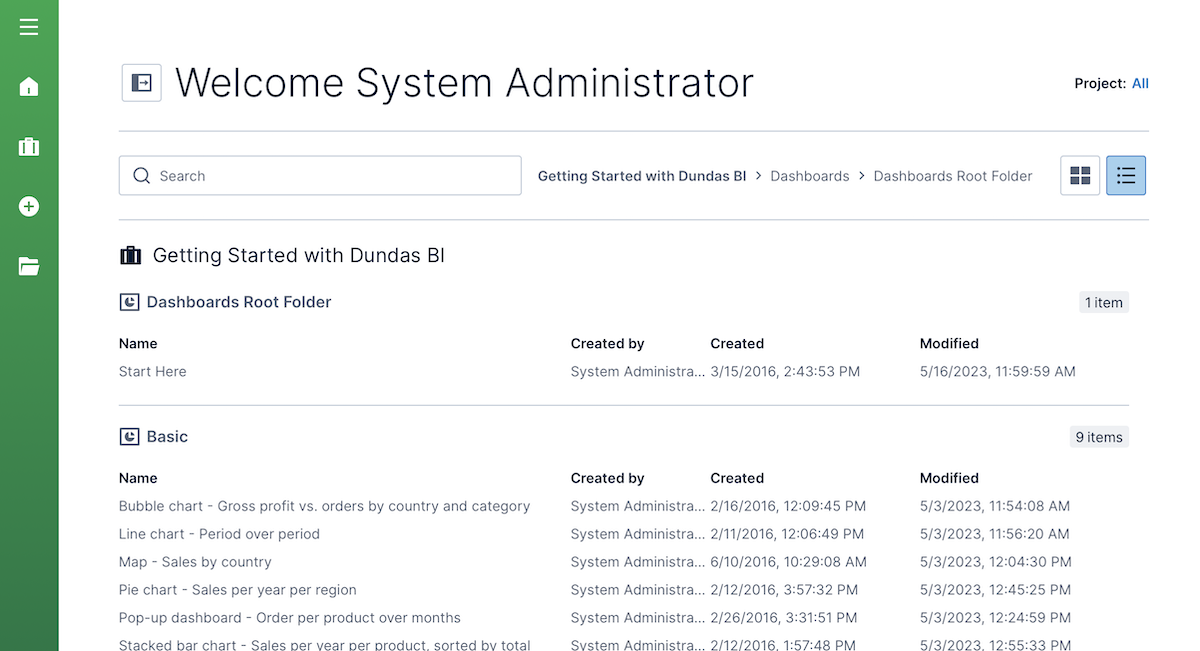Image resolution: width=1200 pixels, height=651 pixels.
Task: Click the Search input field
Action: pyautogui.click(x=320, y=176)
